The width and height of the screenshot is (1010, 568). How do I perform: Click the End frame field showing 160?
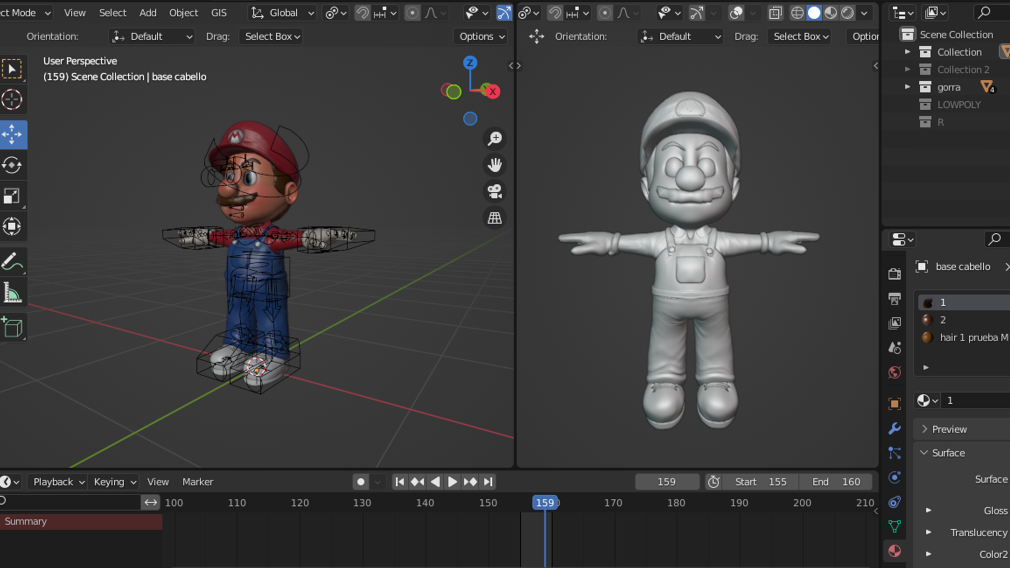836,482
